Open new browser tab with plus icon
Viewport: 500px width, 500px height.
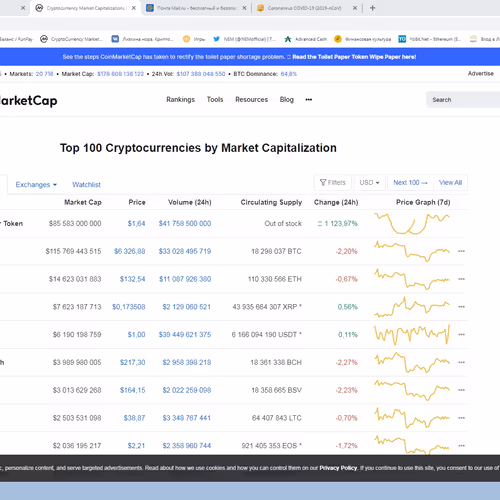[x=372, y=8]
